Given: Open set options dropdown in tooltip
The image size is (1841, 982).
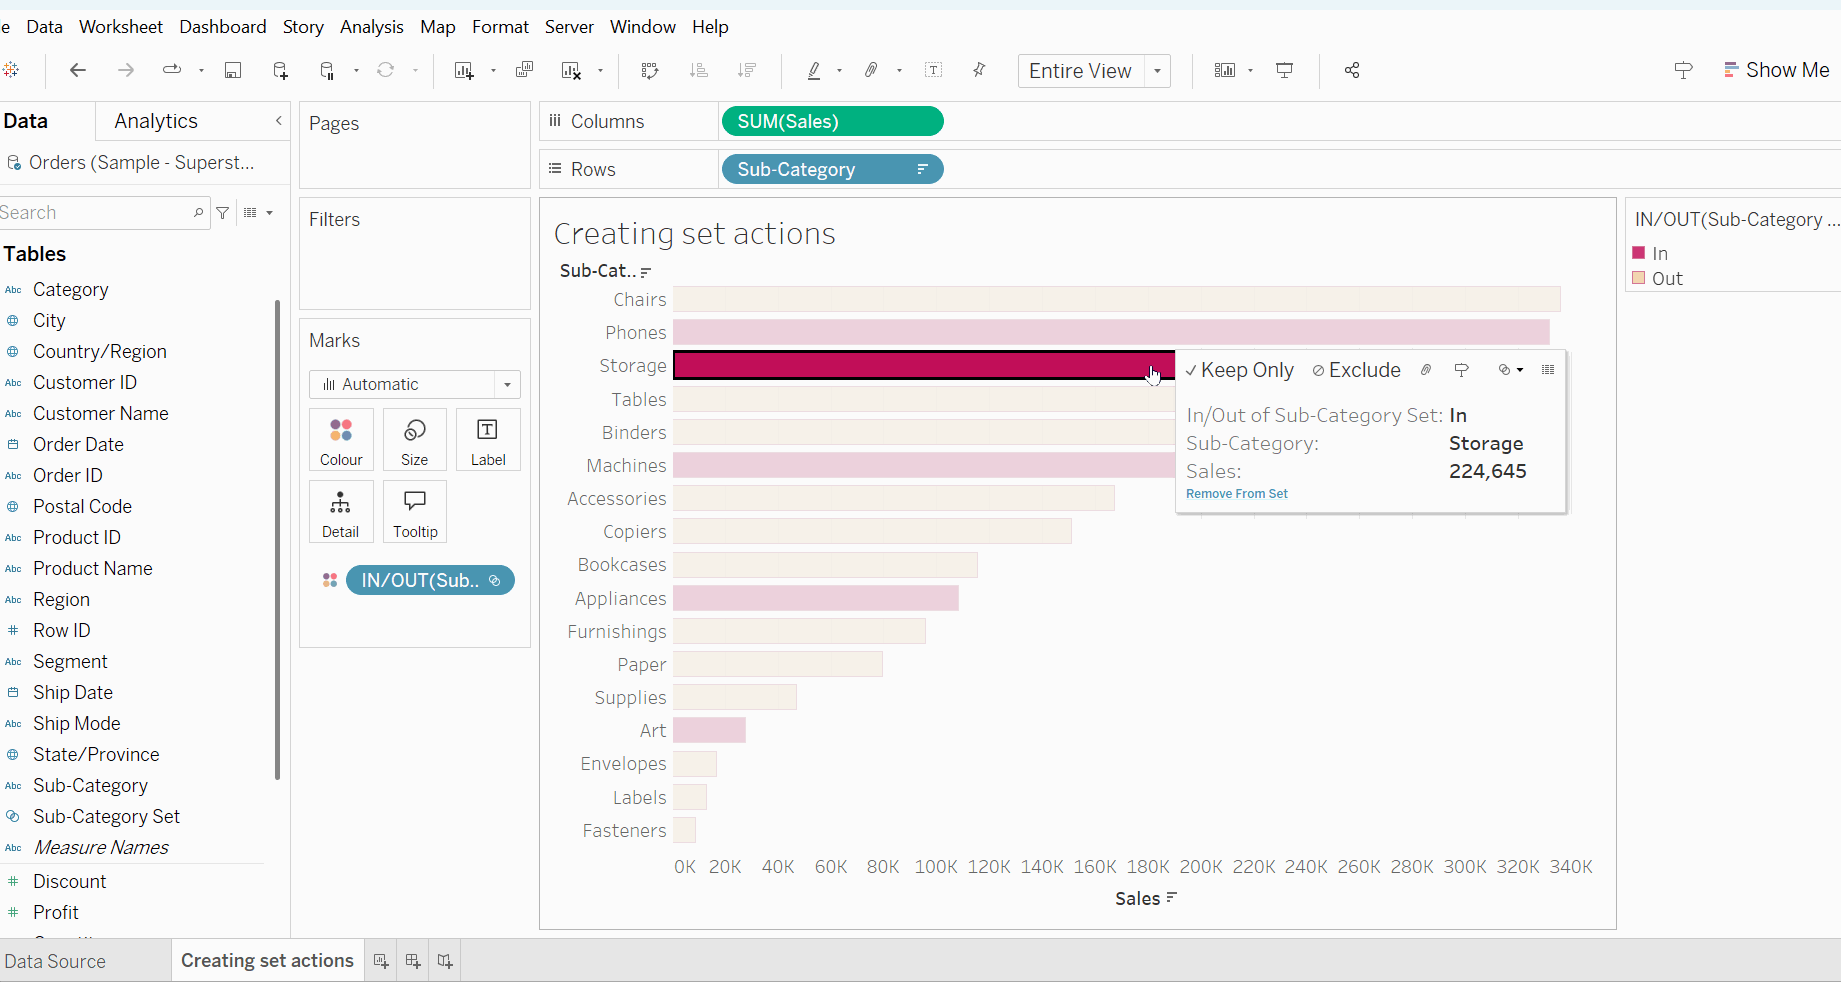Looking at the screenshot, I should pyautogui.click(x=1510, y=370).
